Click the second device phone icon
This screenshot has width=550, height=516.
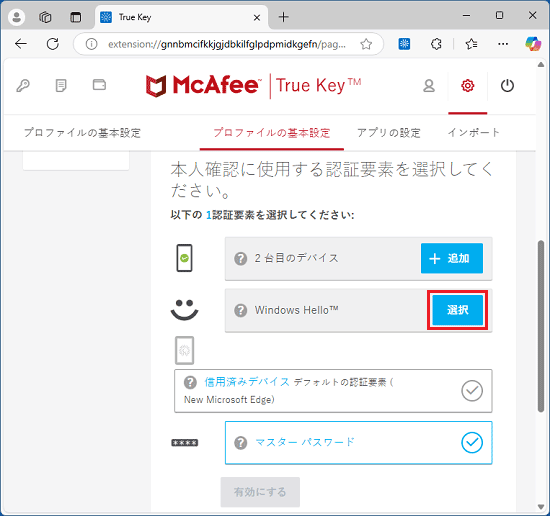184,258
